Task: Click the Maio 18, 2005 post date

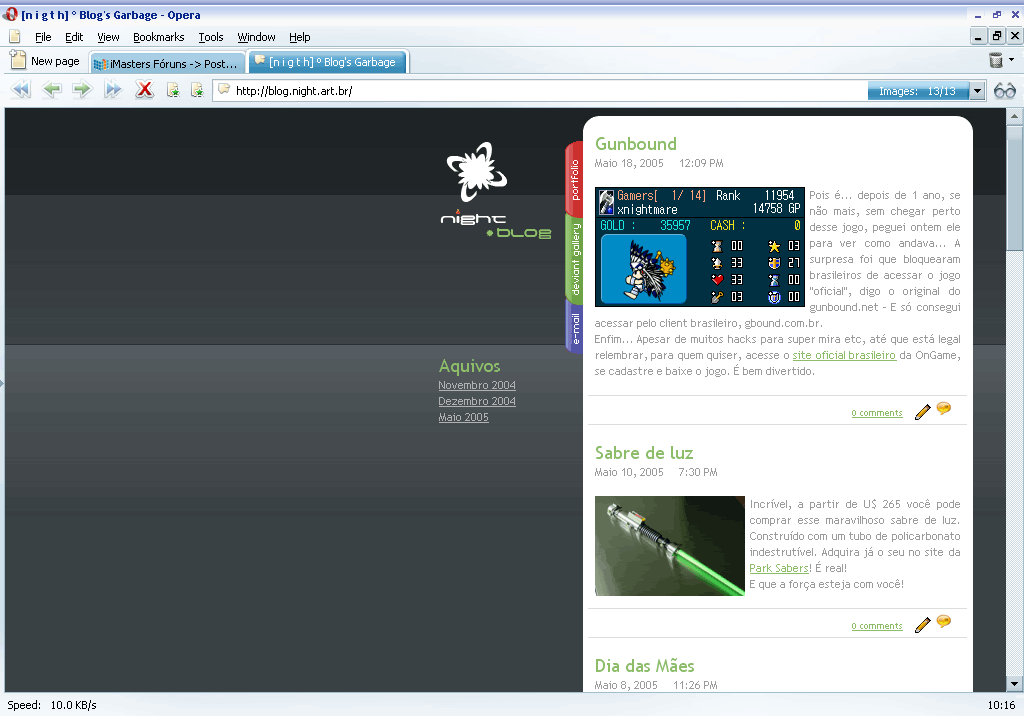Action: pyautogui.click(x=629, y=163)
